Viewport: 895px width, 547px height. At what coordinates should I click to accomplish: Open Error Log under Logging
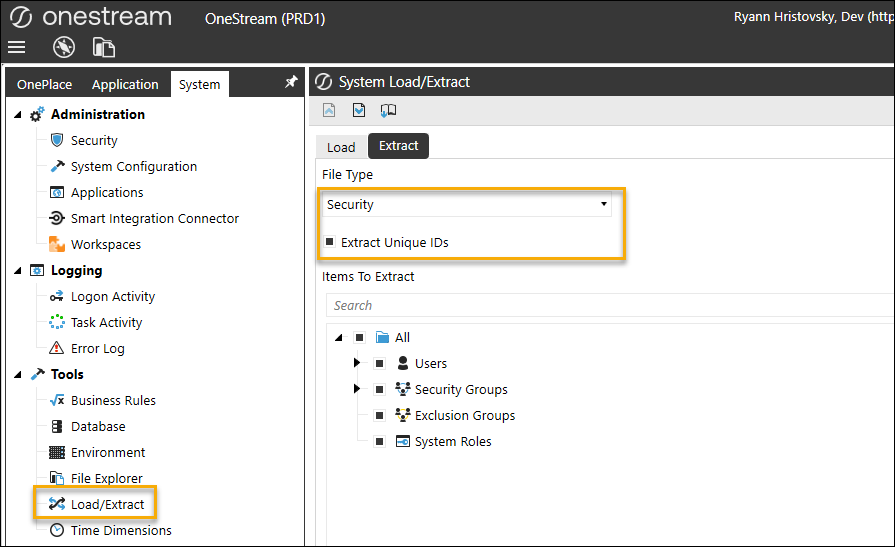click(97, 349)
